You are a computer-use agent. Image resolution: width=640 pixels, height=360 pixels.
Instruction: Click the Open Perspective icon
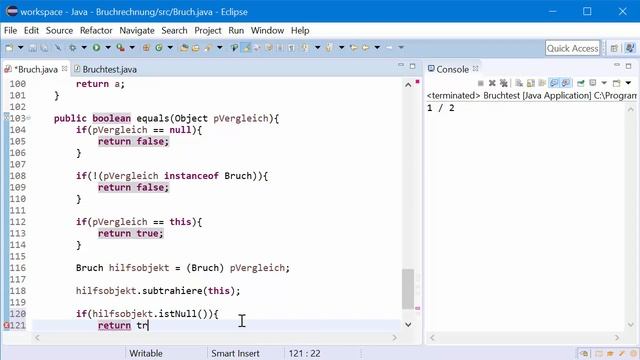pyautogui.click(x=614, y=48)
